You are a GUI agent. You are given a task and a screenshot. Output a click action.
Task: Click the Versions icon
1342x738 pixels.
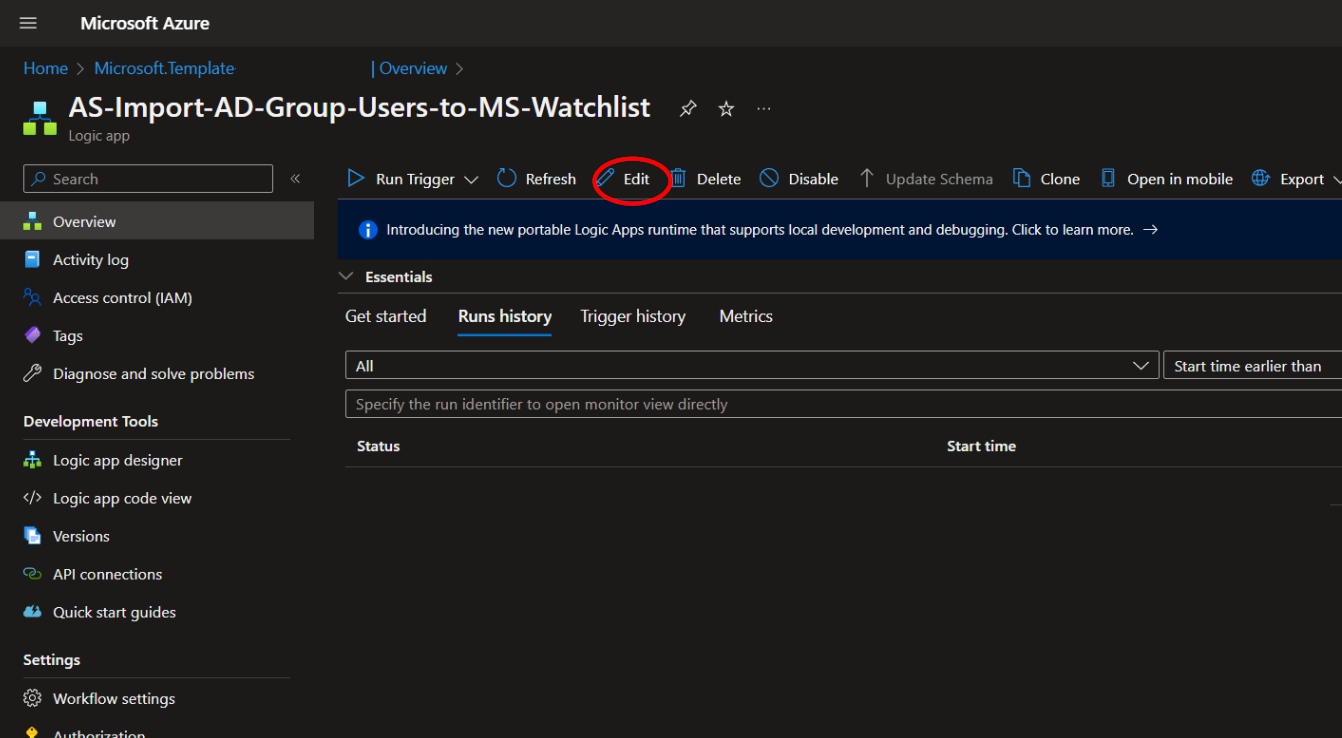point(33,536)
